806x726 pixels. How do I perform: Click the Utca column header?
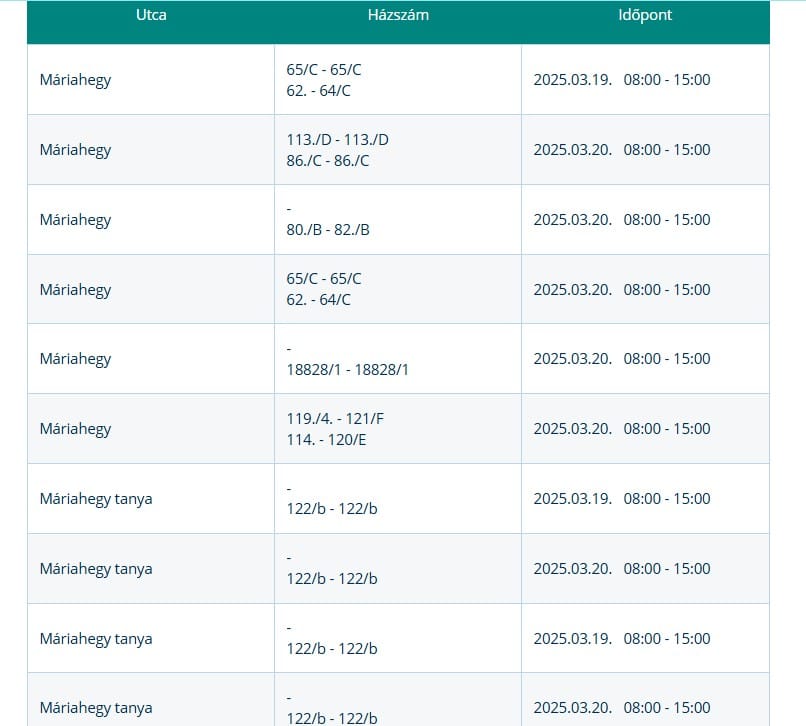[151, 16]
